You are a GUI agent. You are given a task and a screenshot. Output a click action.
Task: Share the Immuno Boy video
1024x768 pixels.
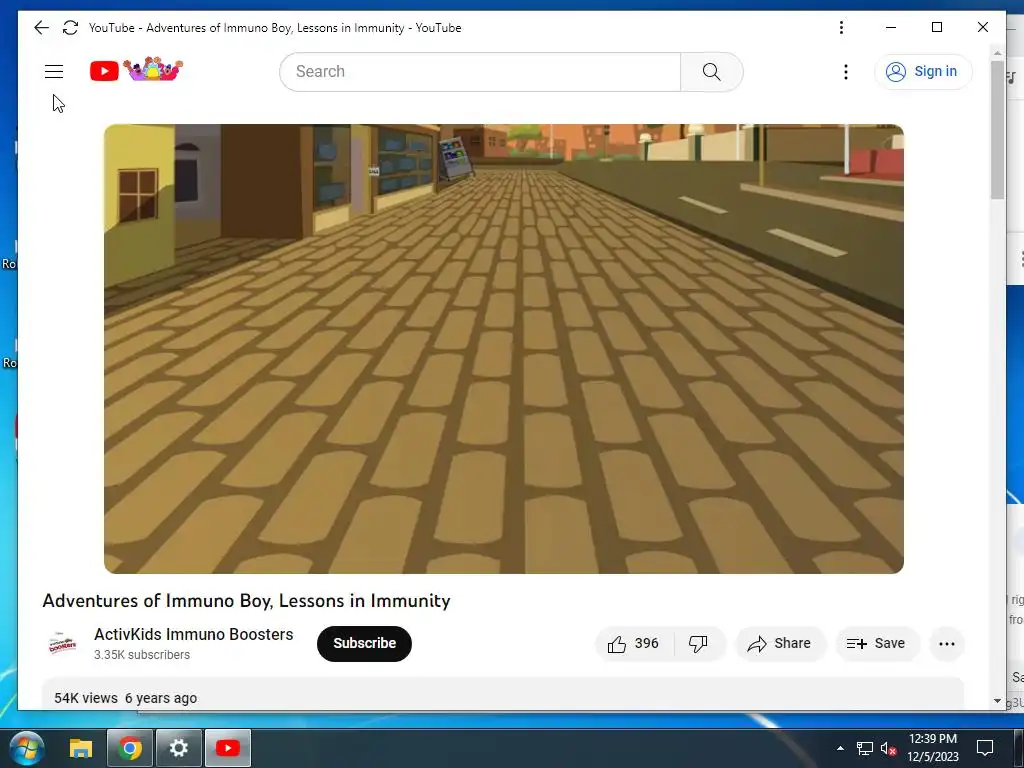(x=780, y=644)
